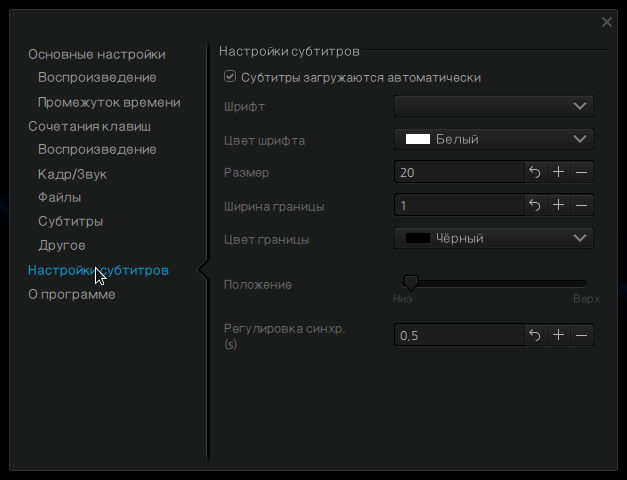Select Настройки субтитров in sidebar
This screenshot has width=627, height=480.
(98, 270)
